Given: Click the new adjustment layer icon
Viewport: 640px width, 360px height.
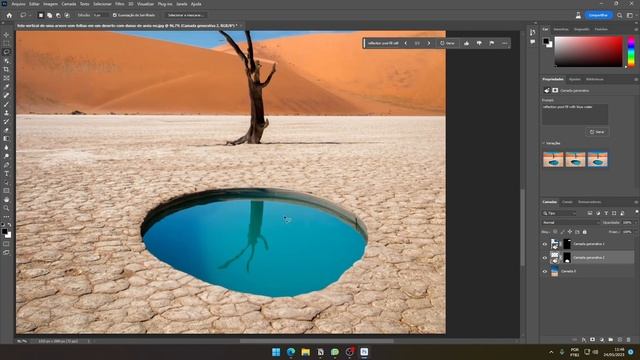Looking at the screenshot, I should [602, 339].
